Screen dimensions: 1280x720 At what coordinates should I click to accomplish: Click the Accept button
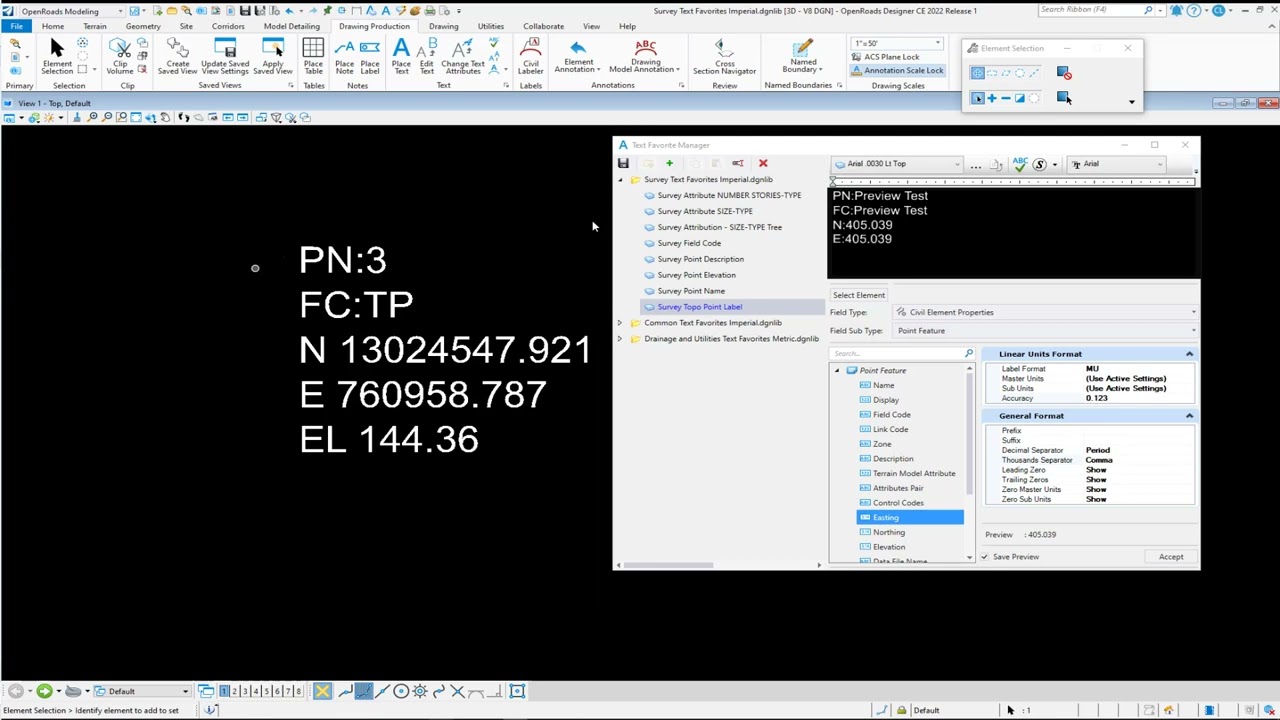click(1171, 557)
